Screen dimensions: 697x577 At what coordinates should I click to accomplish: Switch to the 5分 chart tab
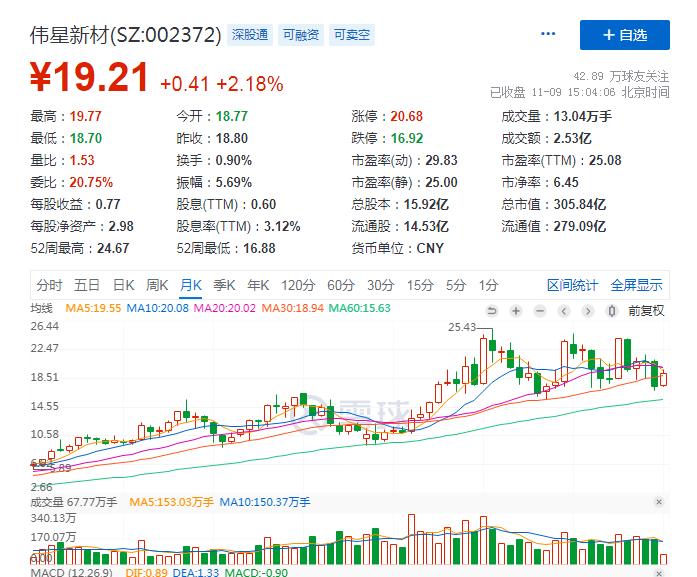[x=456, y=285]
